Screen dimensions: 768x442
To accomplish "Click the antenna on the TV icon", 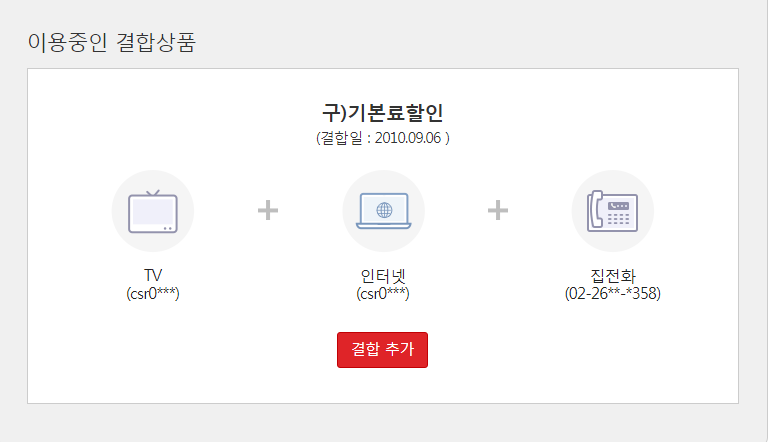I will (x=153, y=193).
